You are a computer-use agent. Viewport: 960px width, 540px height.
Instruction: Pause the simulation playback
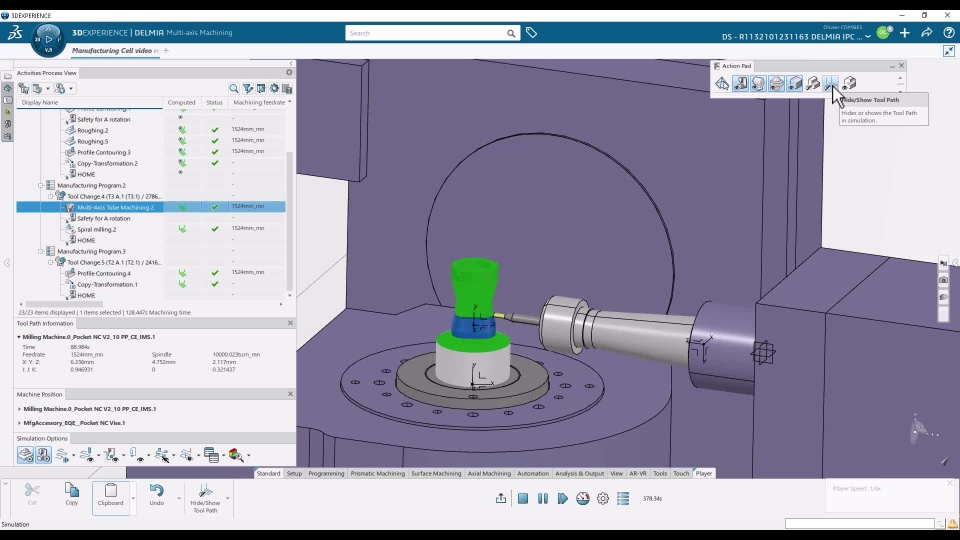(543, 498)
